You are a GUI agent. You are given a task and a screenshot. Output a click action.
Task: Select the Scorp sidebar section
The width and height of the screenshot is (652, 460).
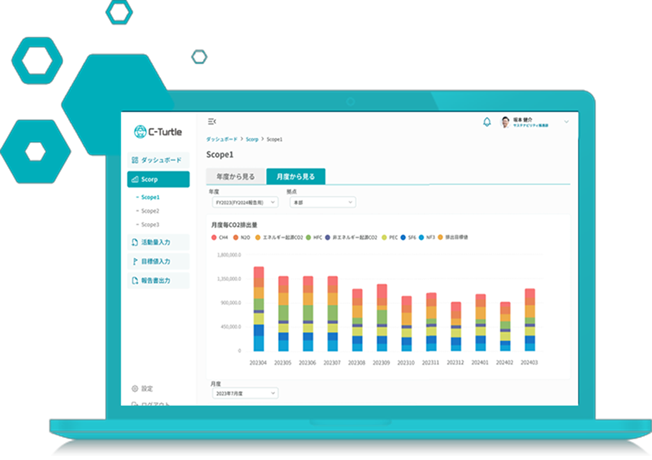tap(158, 180)
